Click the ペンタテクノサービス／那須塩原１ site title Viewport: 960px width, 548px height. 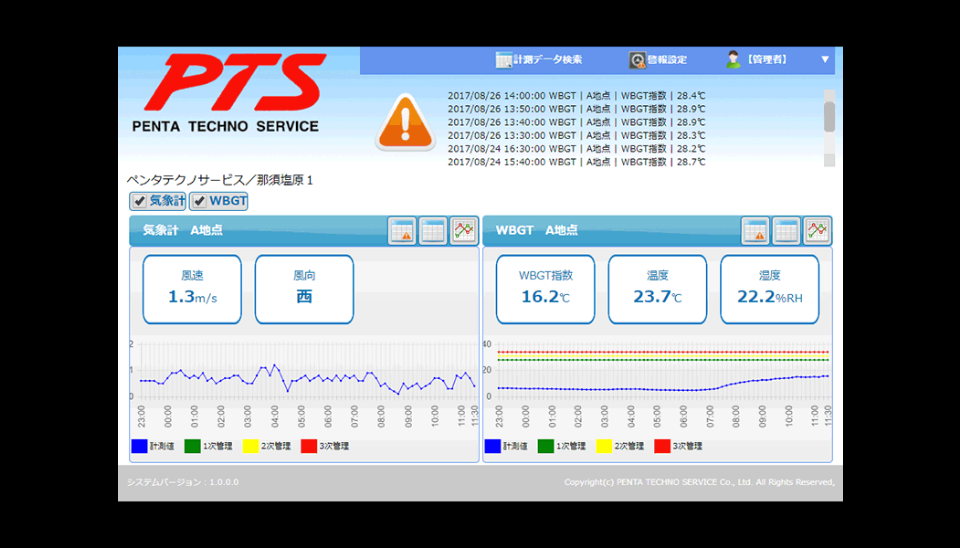pyautogui.click(x=220, y=180)
